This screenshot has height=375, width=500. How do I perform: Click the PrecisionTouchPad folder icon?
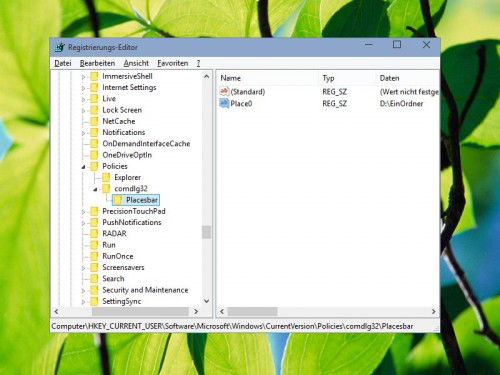[94, 211]
